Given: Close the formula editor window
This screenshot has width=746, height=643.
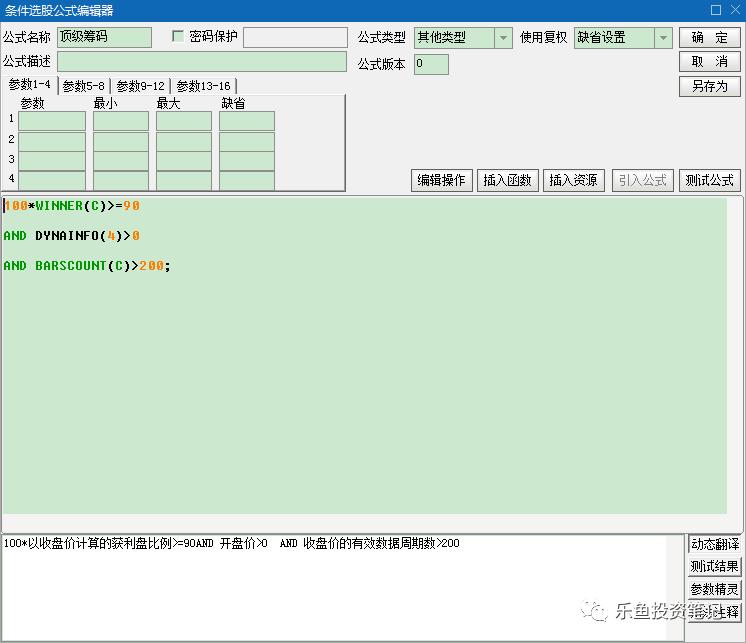Looking at the screenshot, I should click(735, 10).
